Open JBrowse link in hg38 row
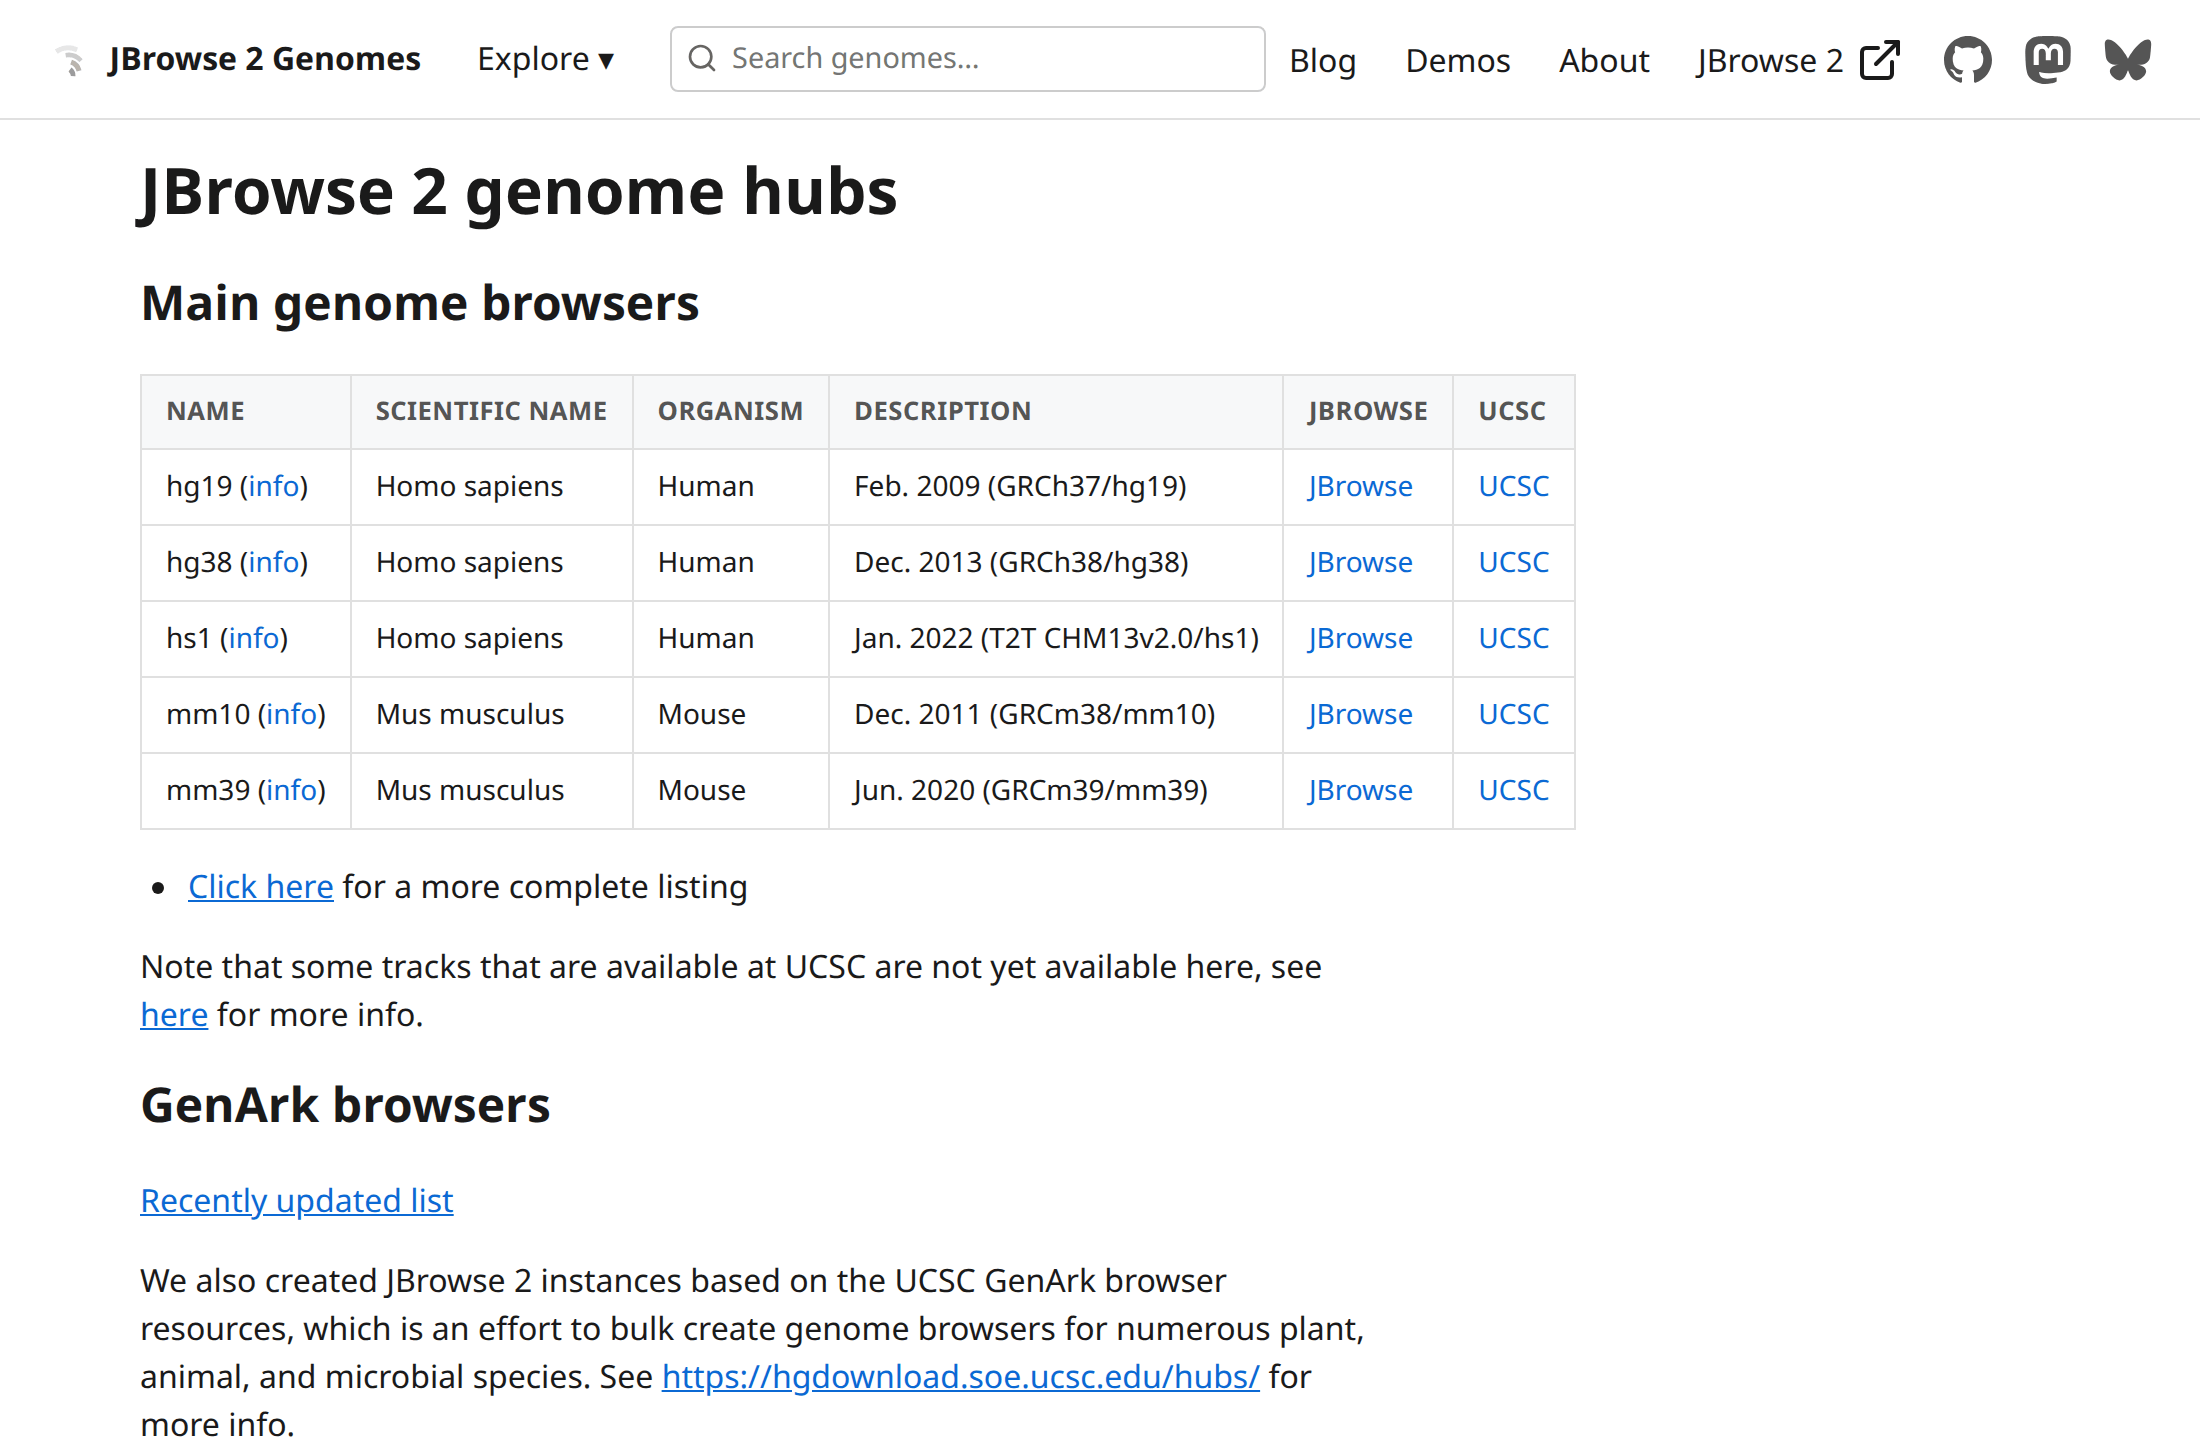Image resolution: width=2200 pixels, height=1440 pixels. click(x=1360, y=562)
